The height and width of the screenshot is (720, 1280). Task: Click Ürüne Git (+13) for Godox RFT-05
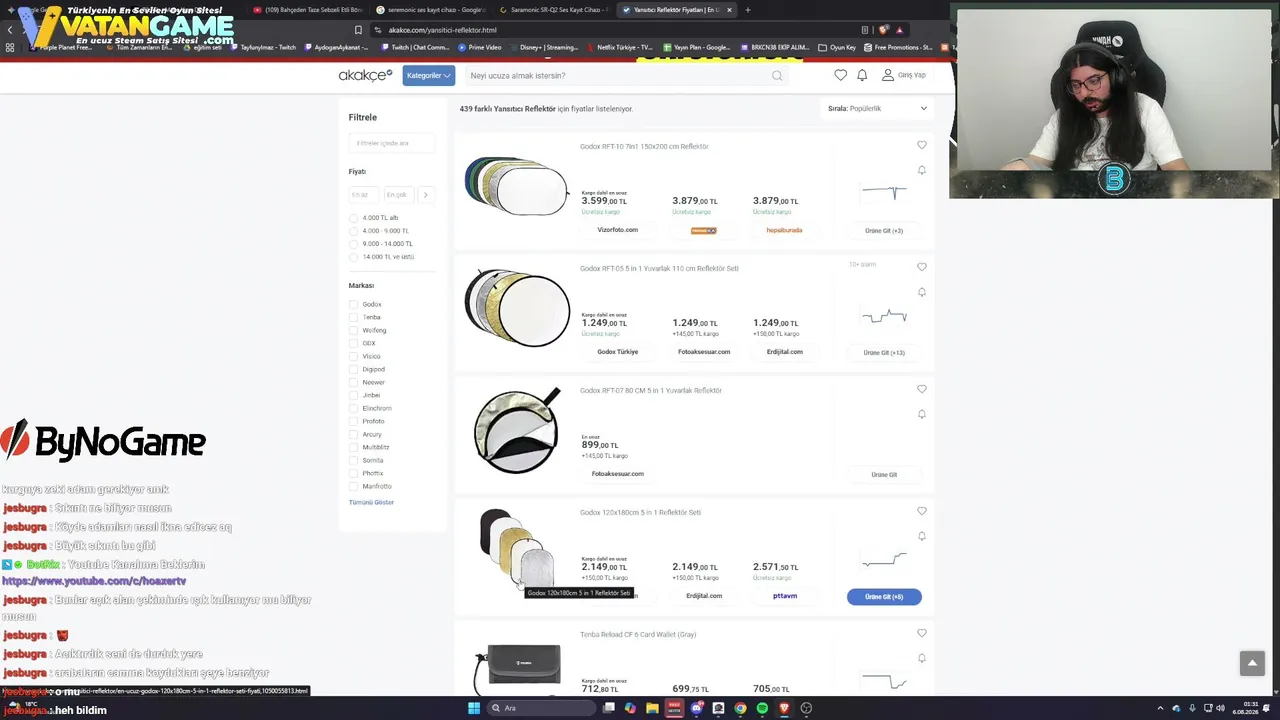[884, 353]
